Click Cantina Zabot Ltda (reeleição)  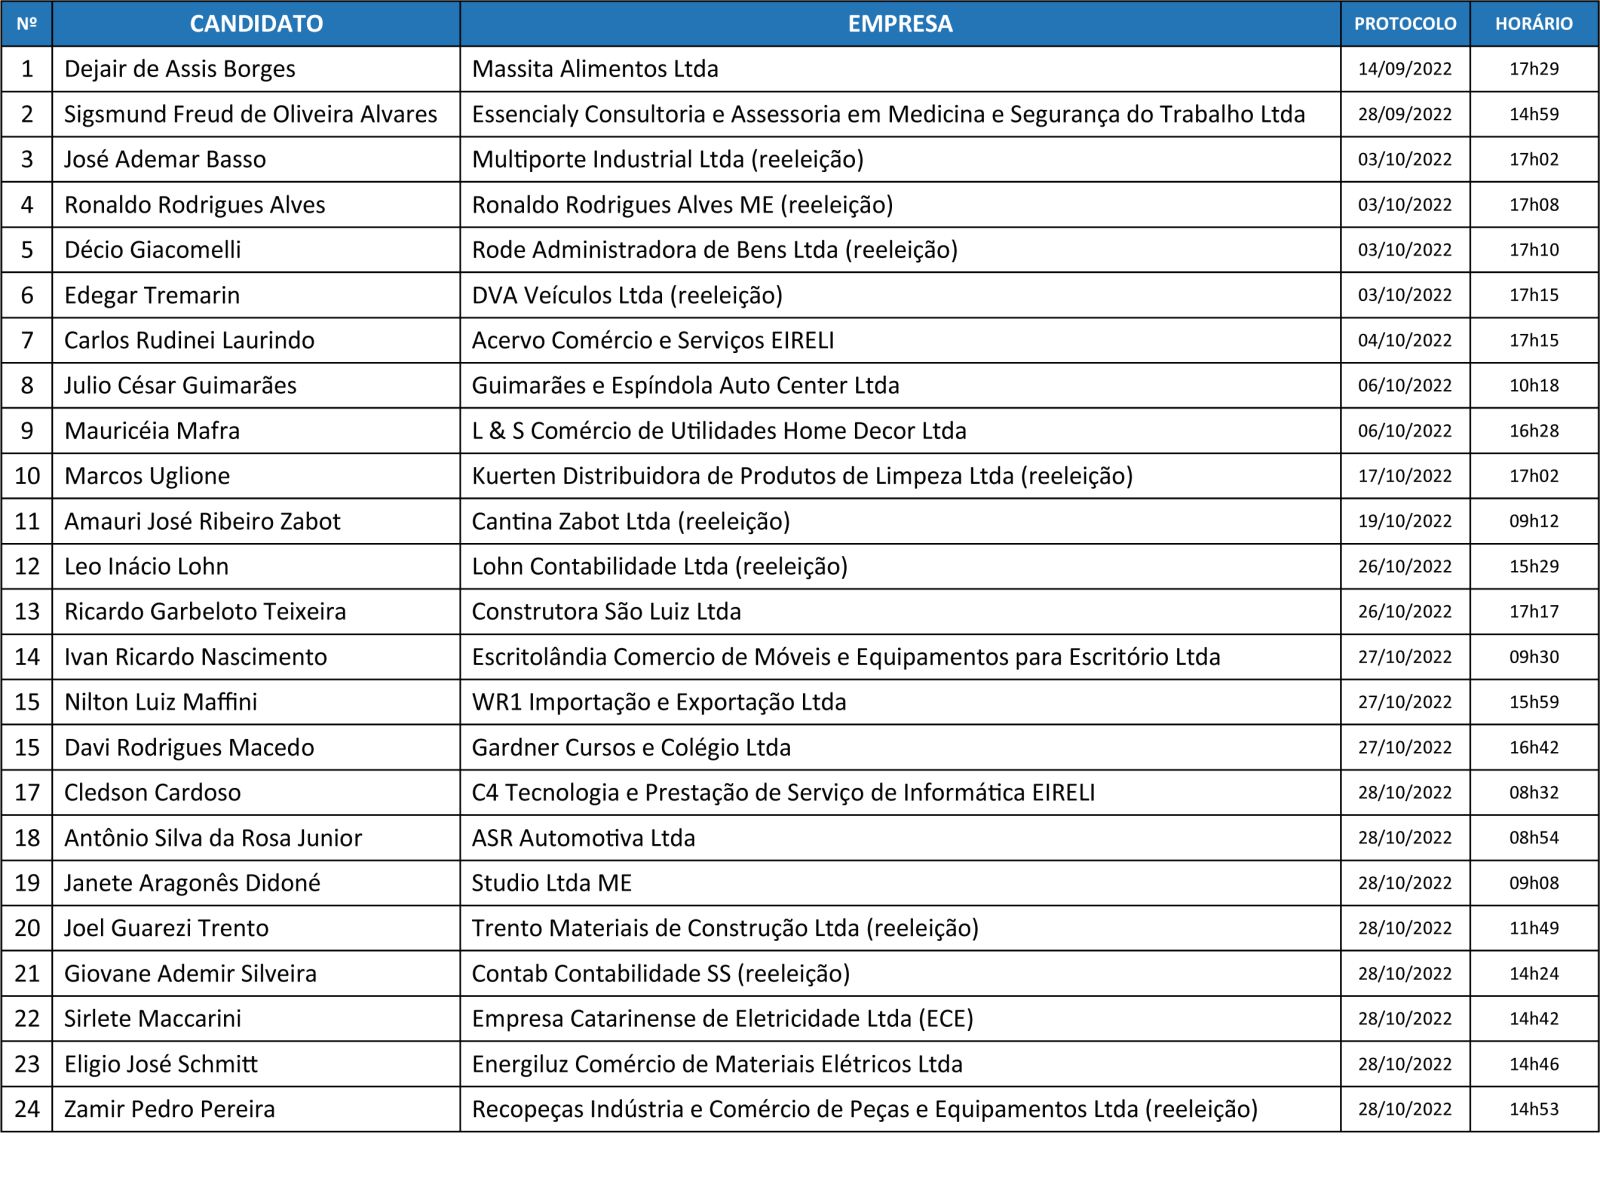tap(631, 521)
